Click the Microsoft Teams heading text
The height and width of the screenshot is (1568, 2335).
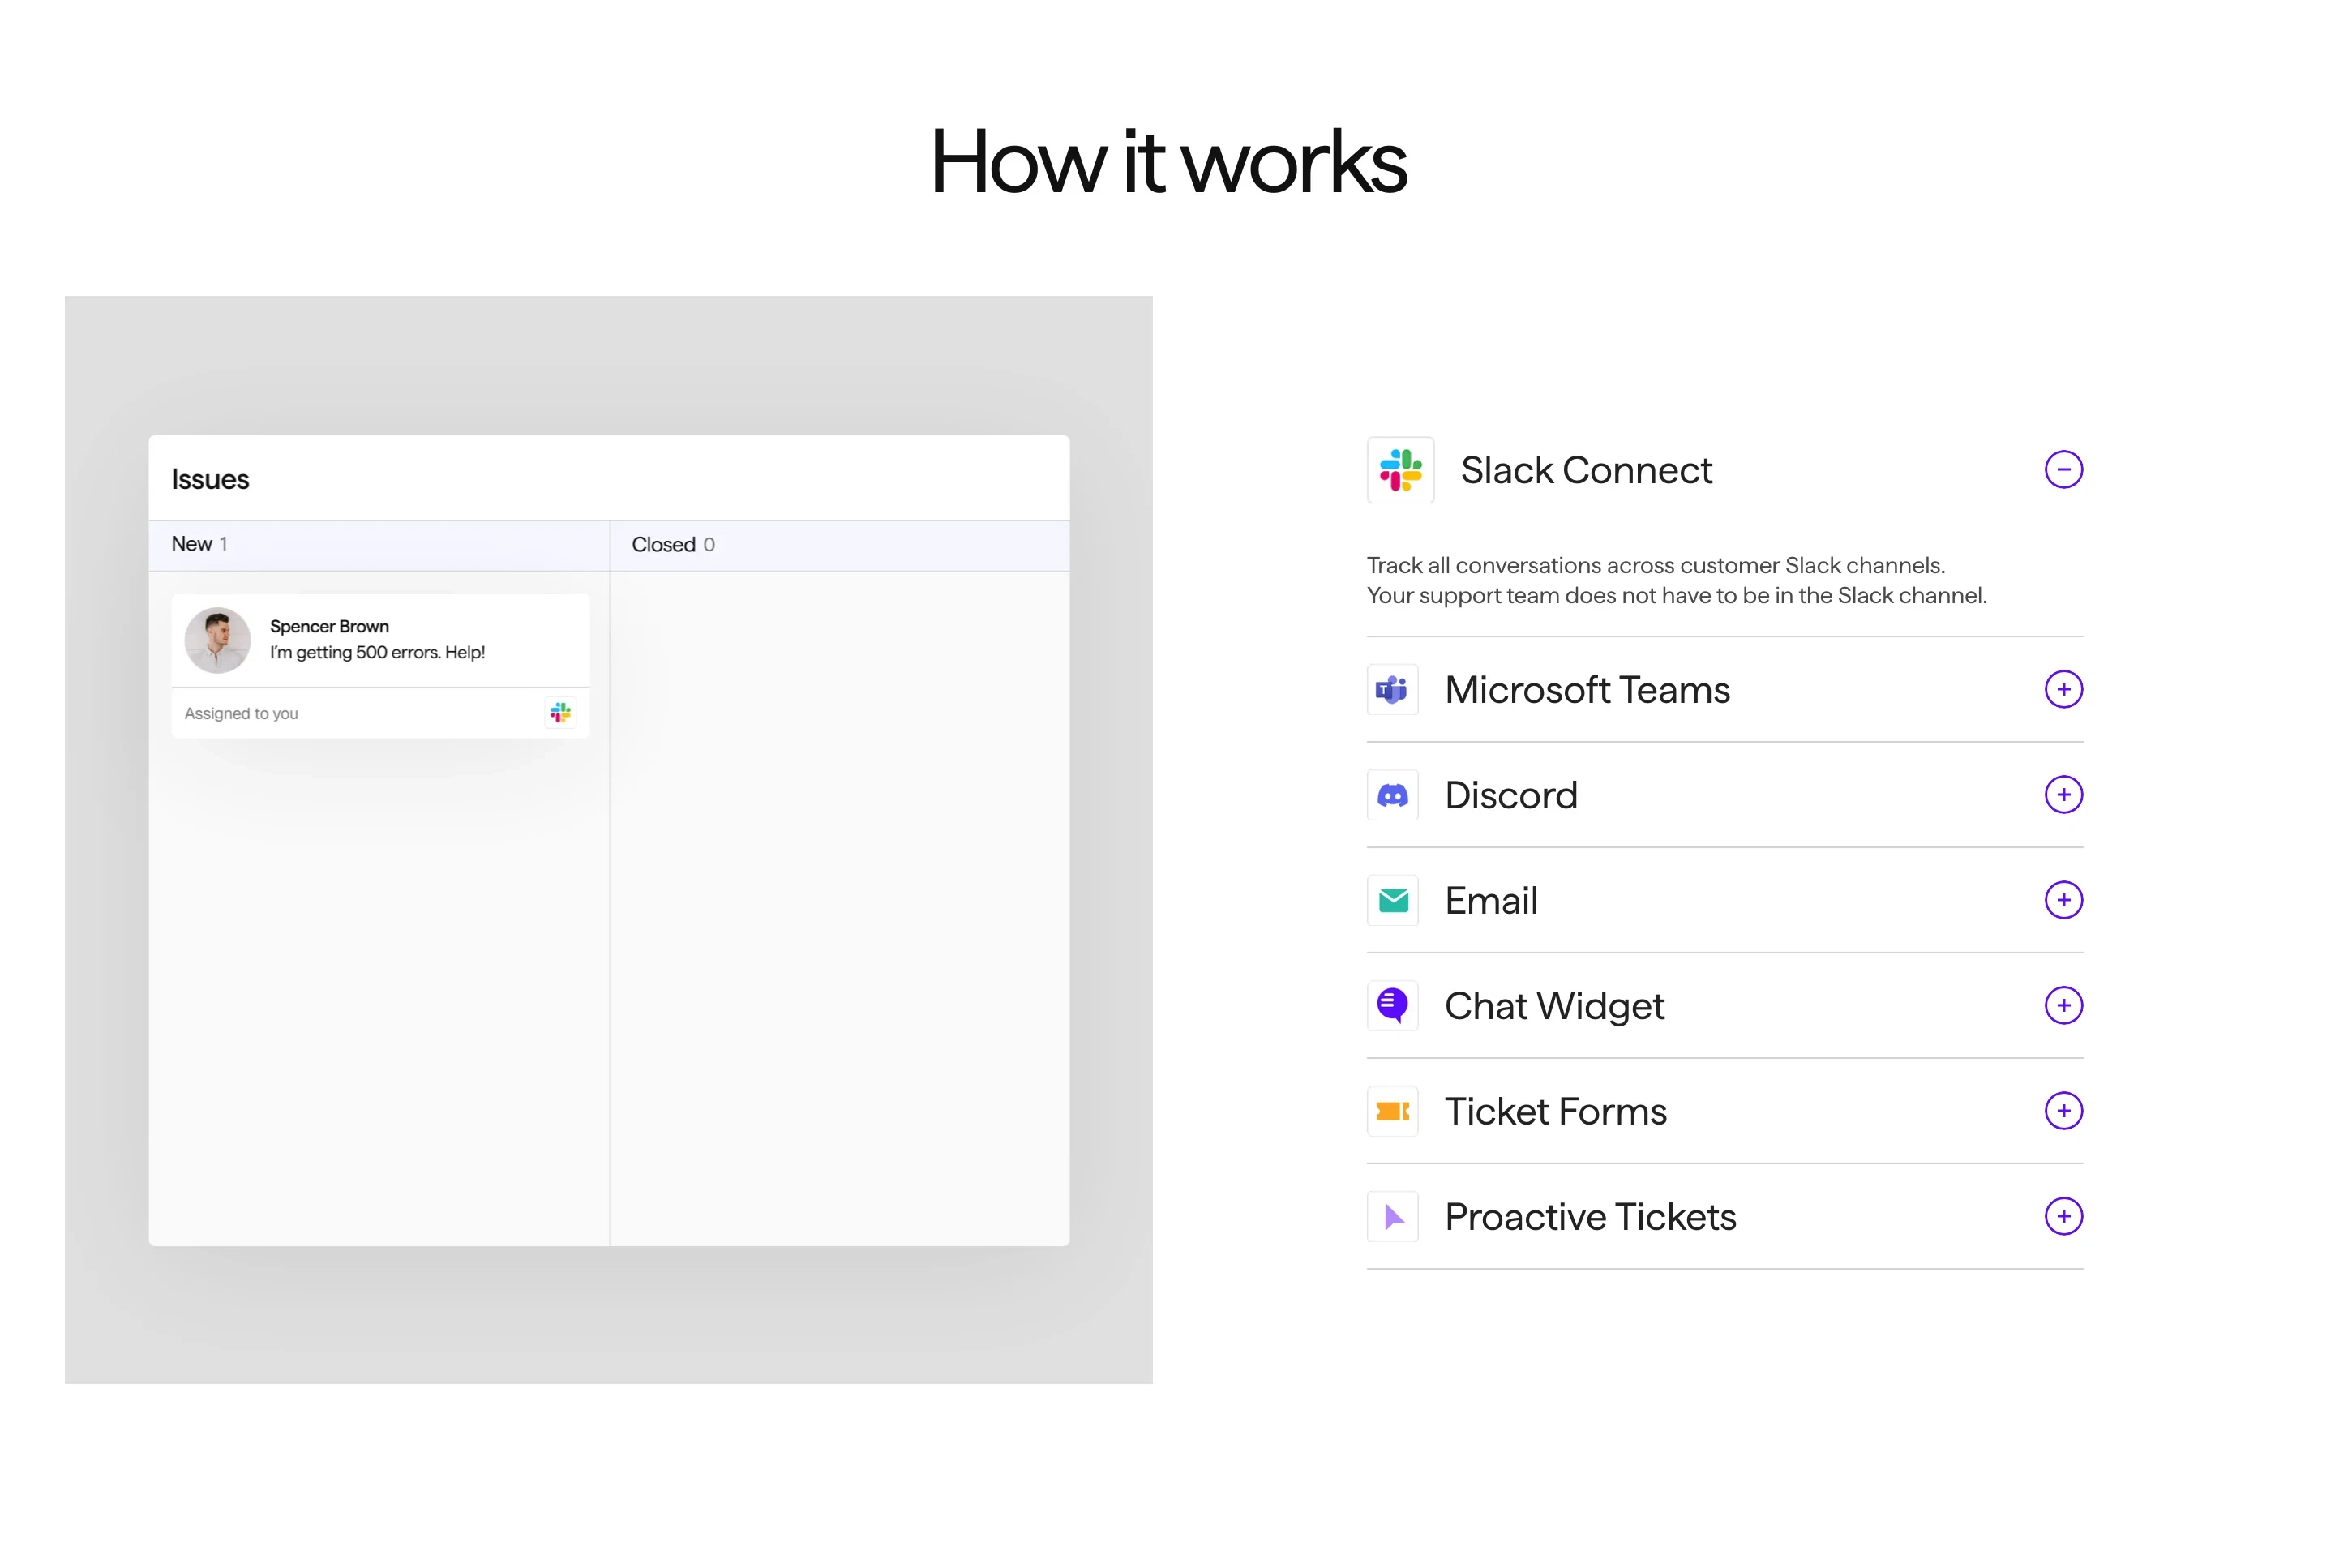point(1586,690)
